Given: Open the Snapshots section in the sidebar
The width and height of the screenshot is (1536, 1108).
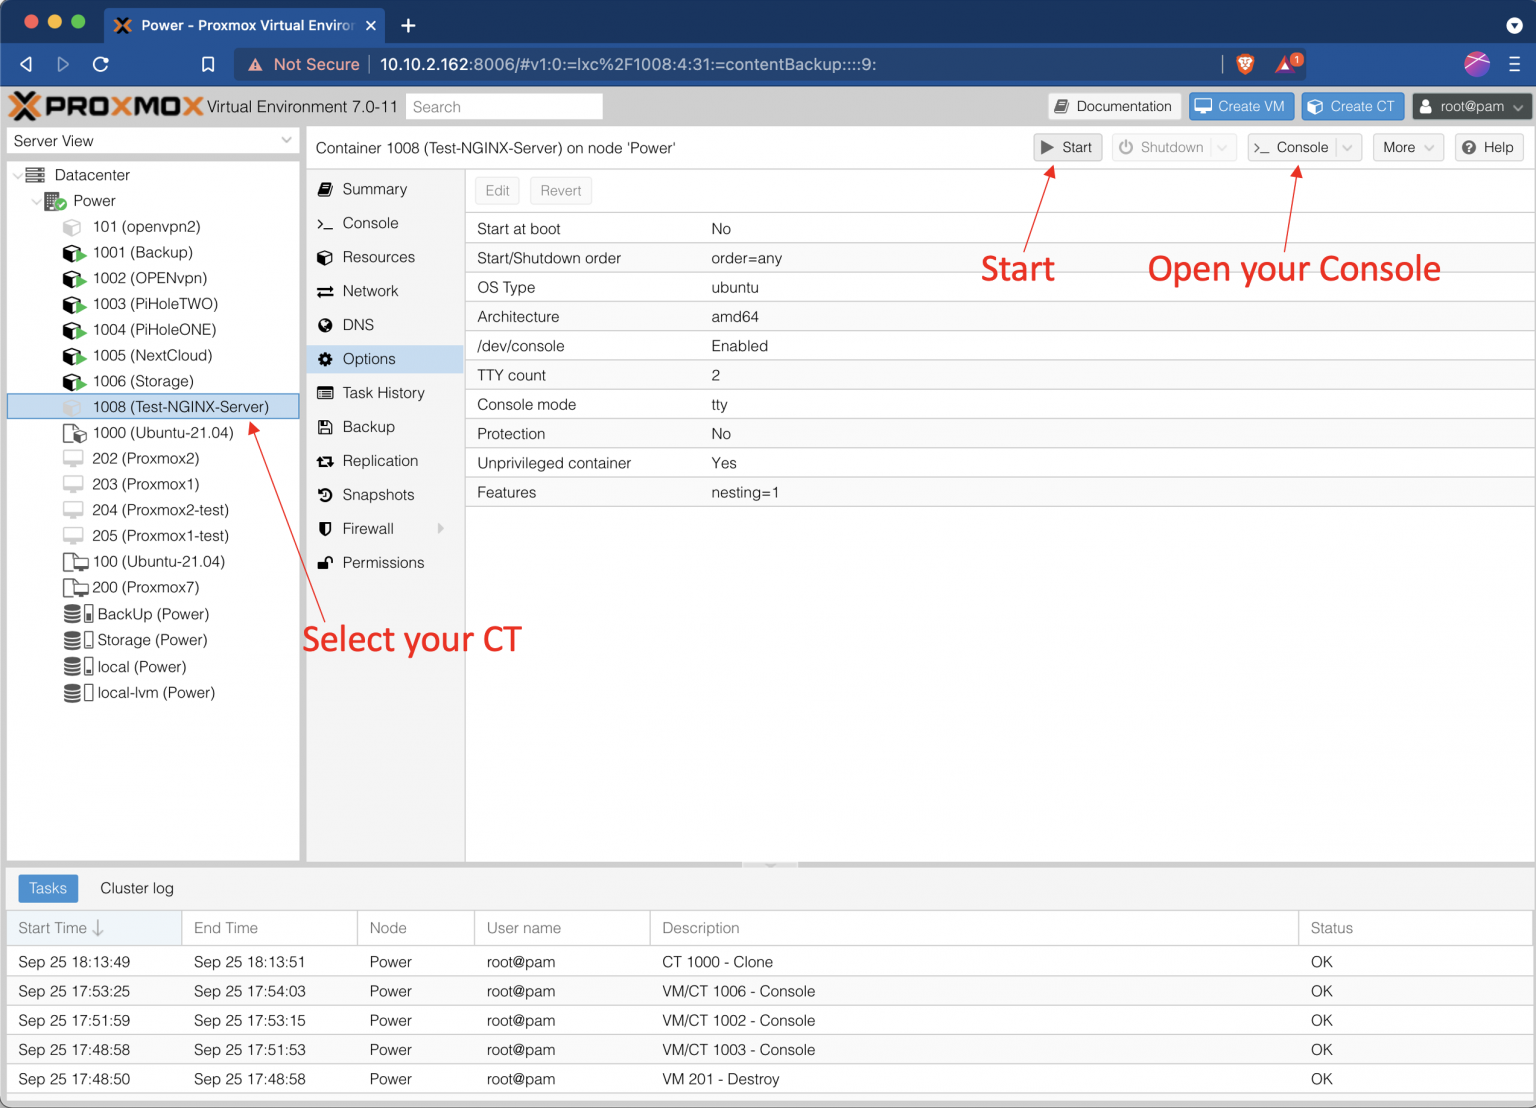Looking at the screenshot, I should [x=377, y=495].
